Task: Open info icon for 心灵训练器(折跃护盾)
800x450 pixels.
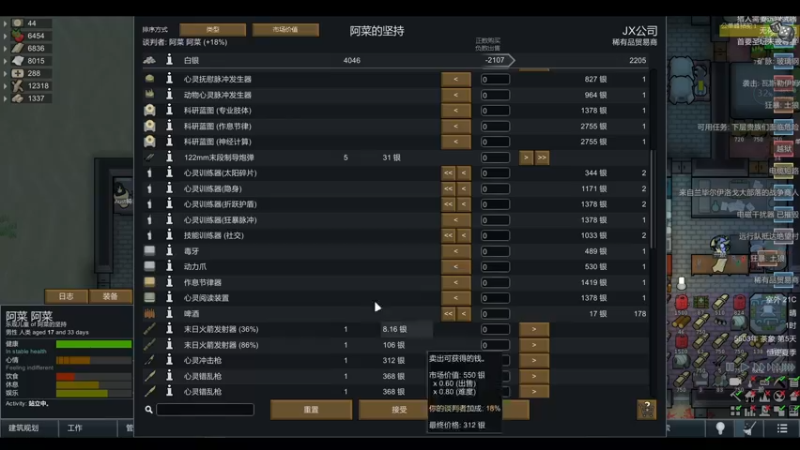Action: click(169, 204)
